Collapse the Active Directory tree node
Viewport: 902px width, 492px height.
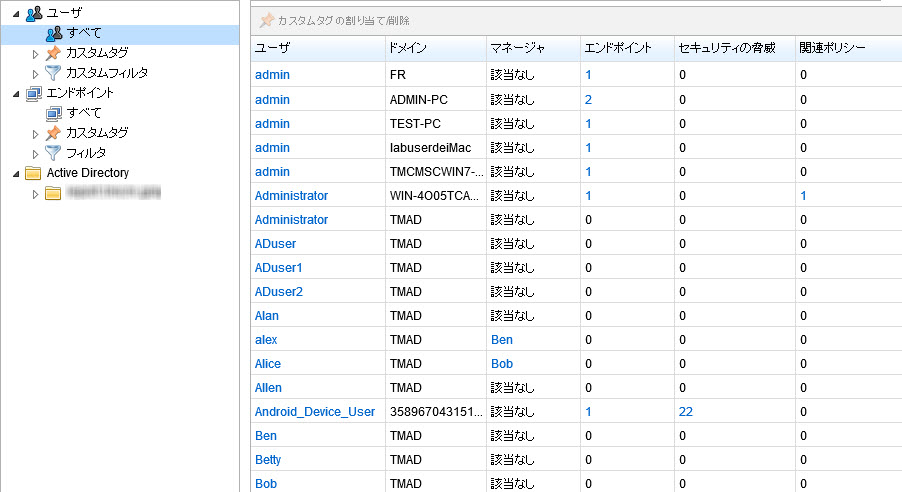pos(17,173)
